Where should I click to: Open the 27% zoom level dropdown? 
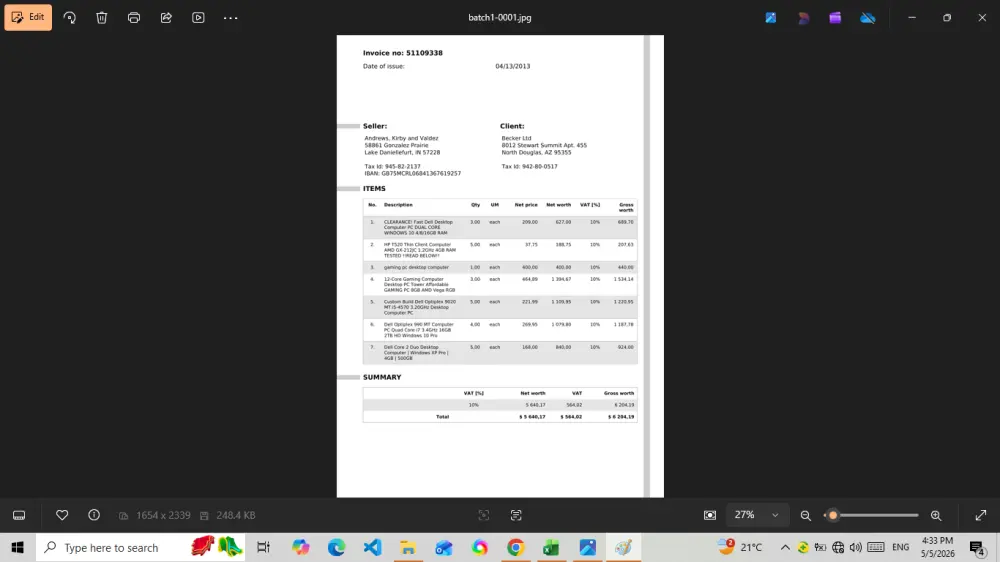pos(756,515)
